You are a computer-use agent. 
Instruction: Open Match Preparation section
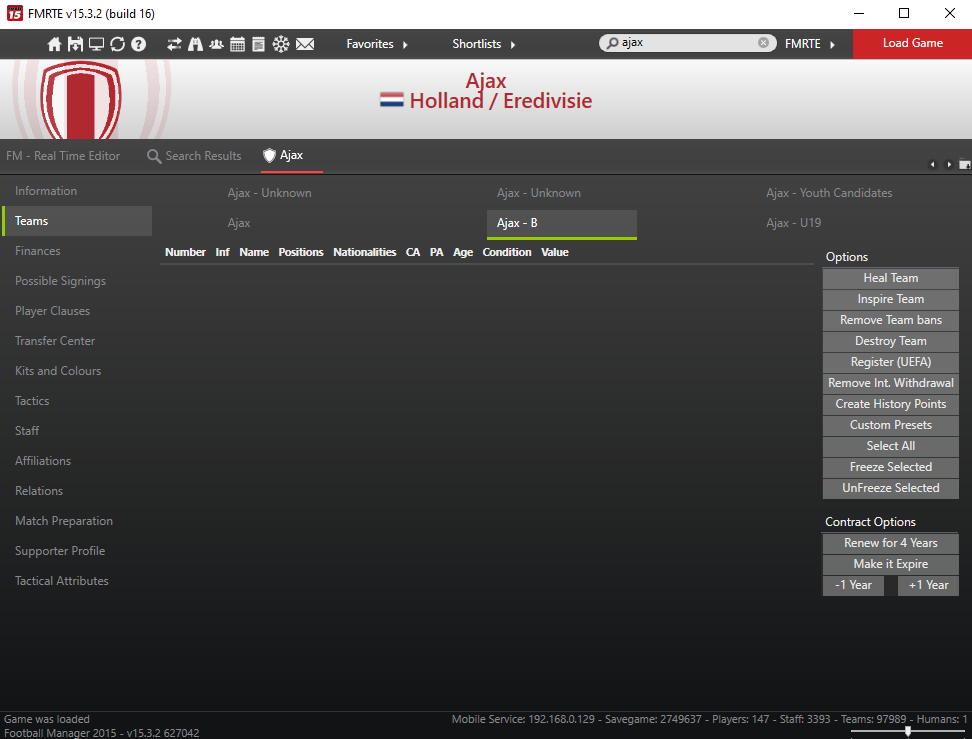click(77, 521)
